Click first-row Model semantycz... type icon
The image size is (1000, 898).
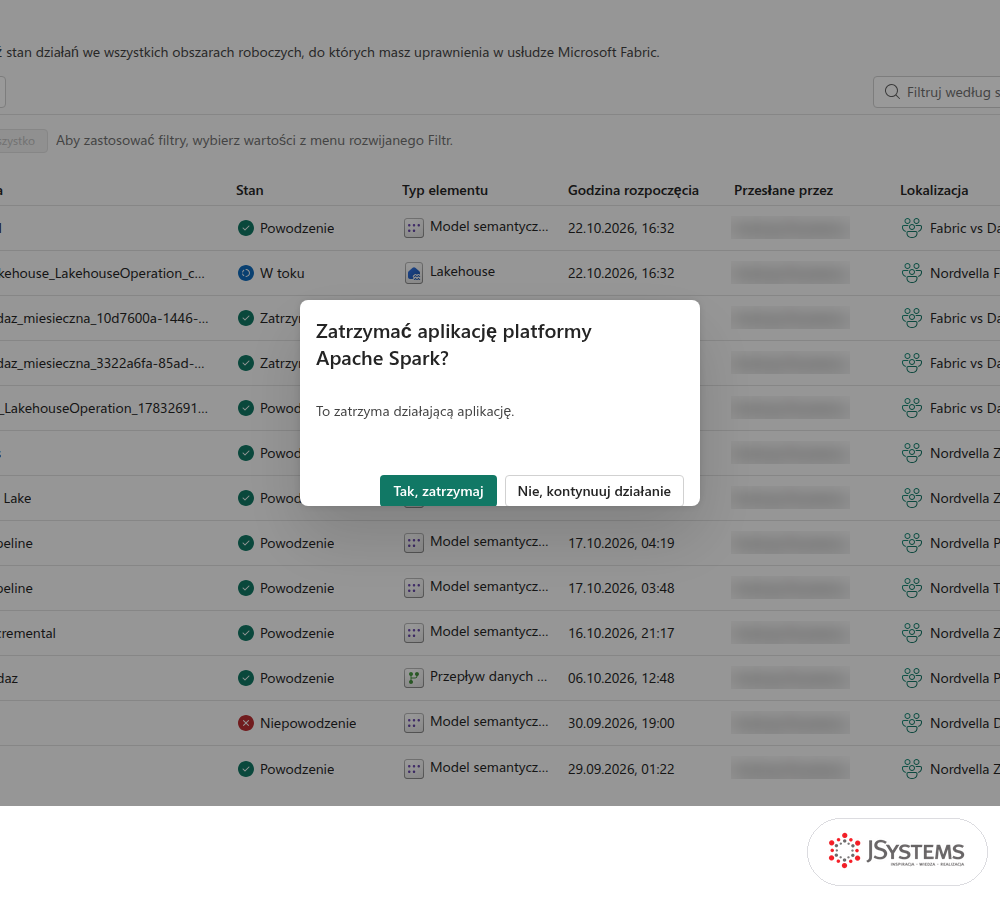pos(414,228)
